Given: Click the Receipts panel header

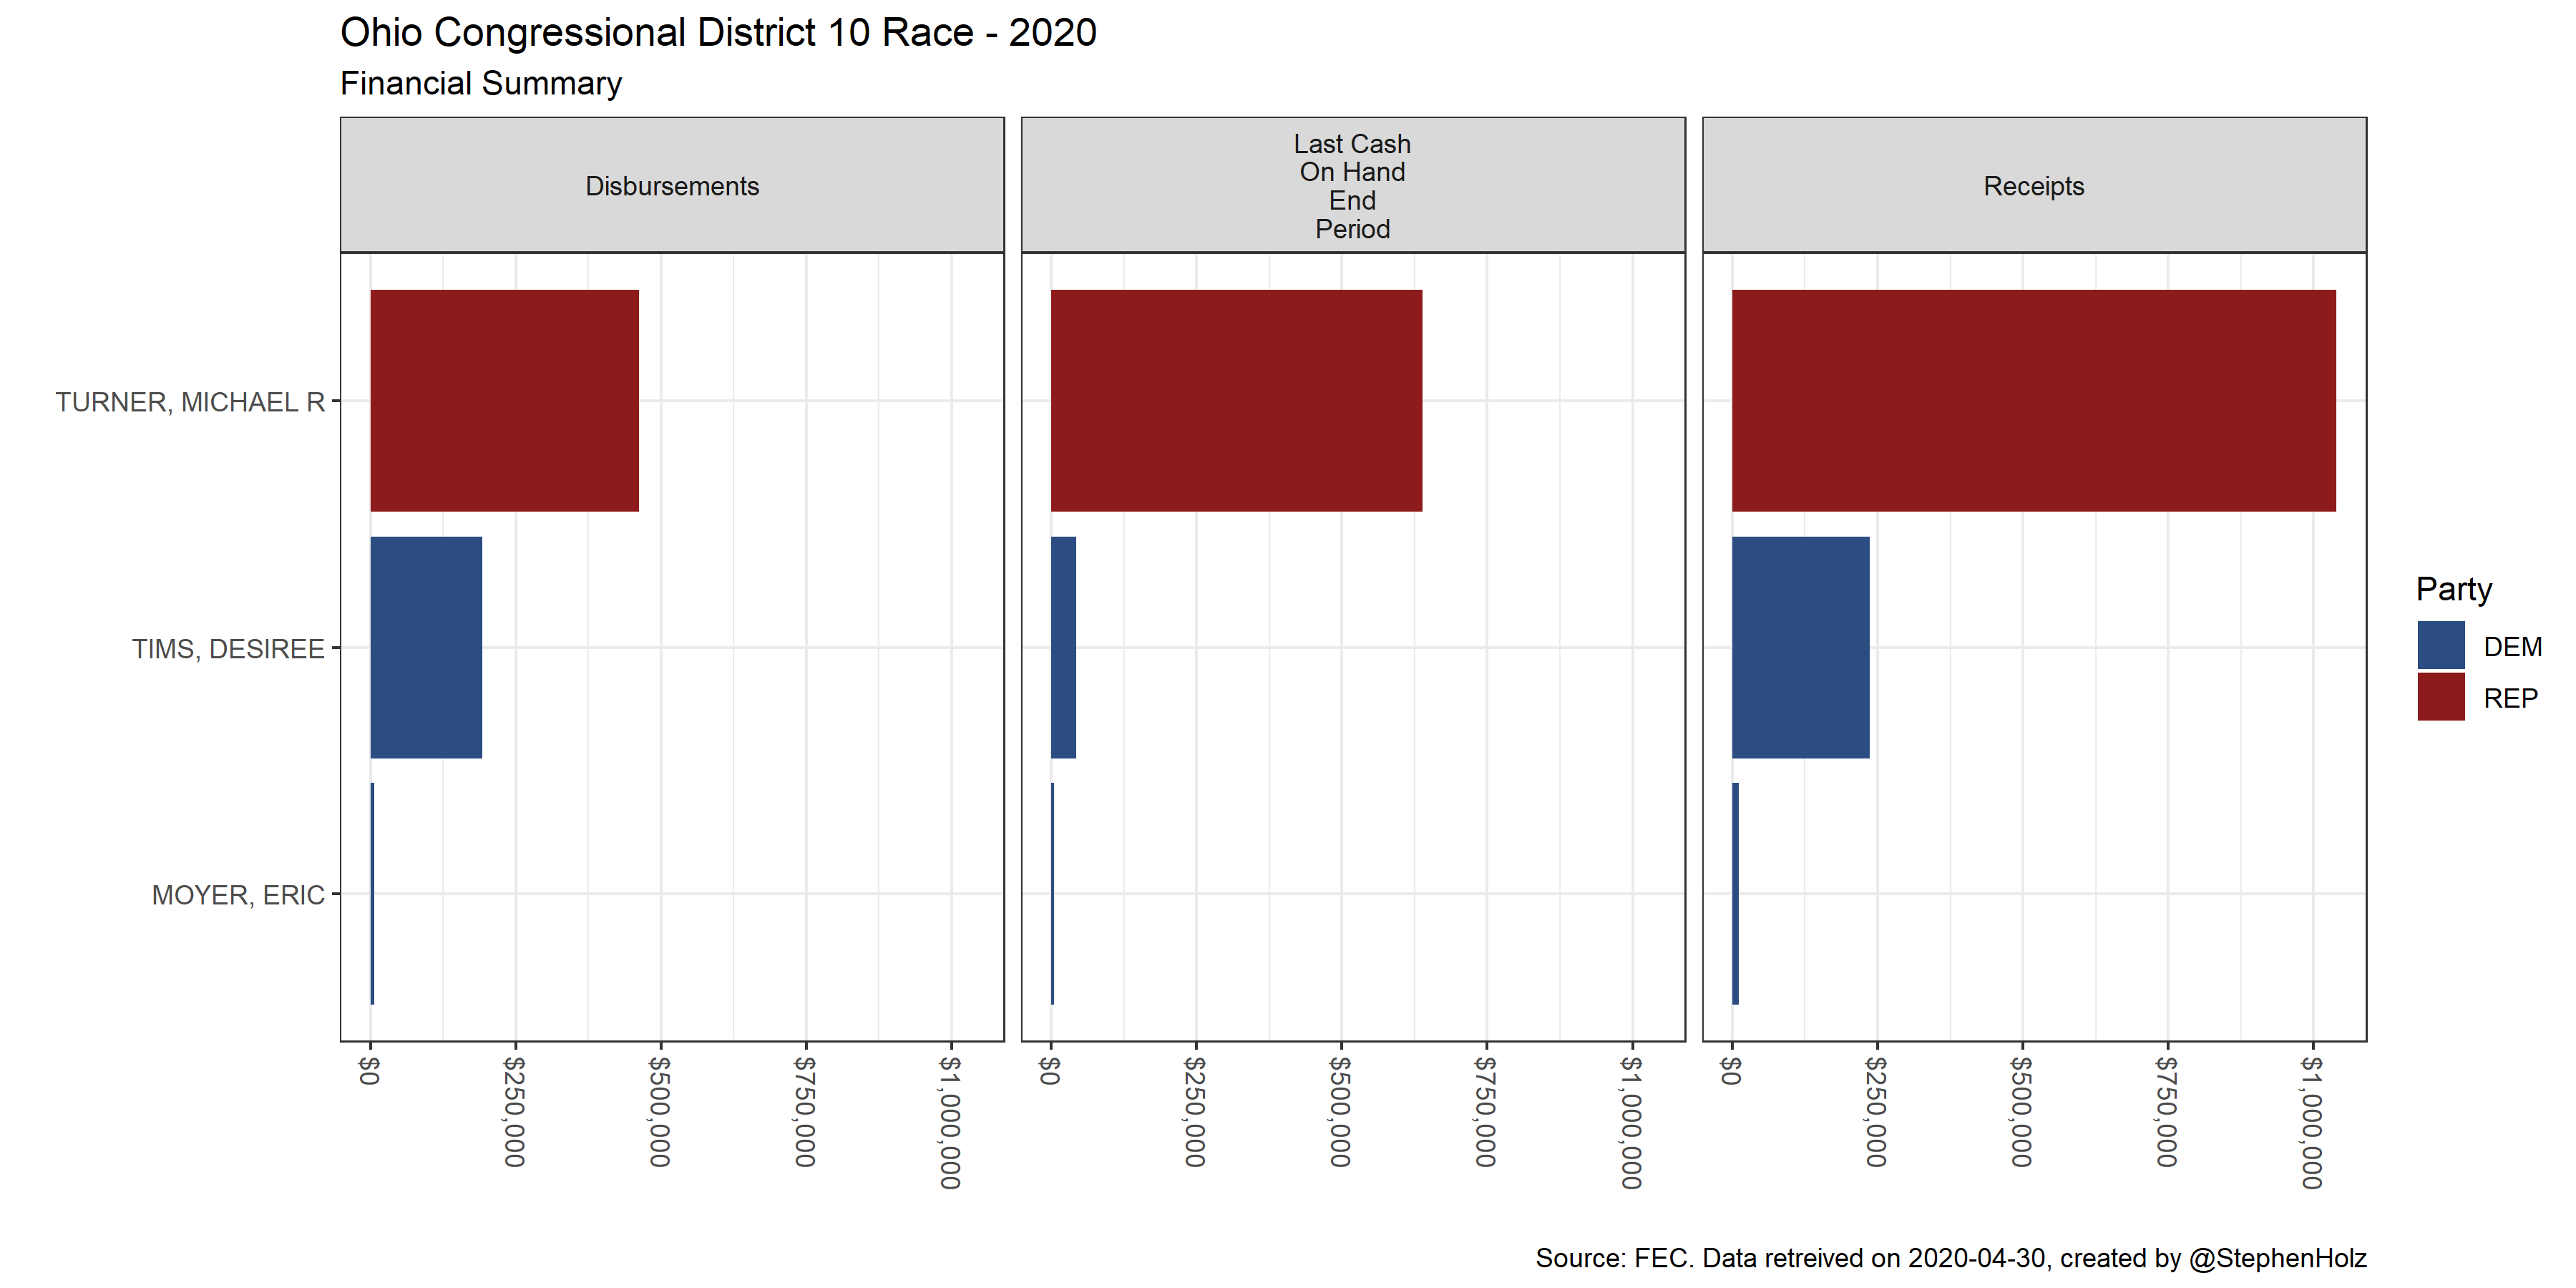Looking at the screenshot, I should [x=2033, y=186].
